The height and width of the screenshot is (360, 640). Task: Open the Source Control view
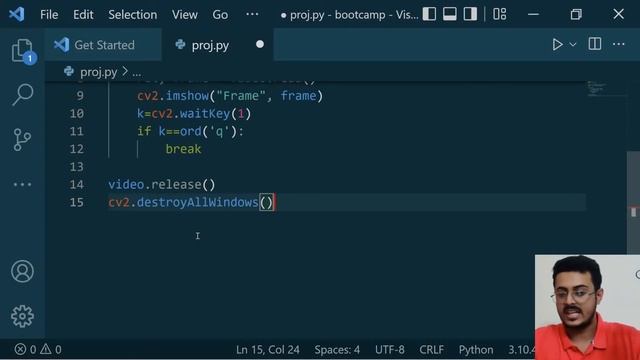pos(22,140)
